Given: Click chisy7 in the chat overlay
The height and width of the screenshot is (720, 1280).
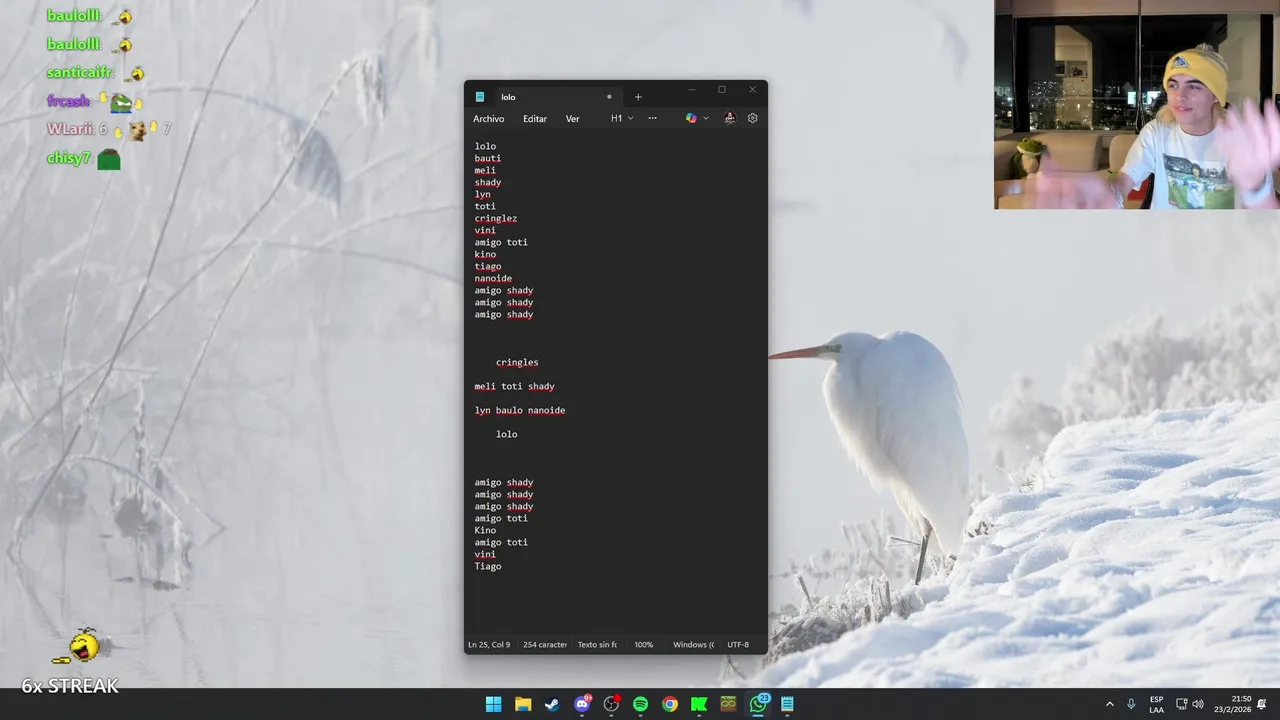Looking at the screenshot, I should click(x=69, y=158).
